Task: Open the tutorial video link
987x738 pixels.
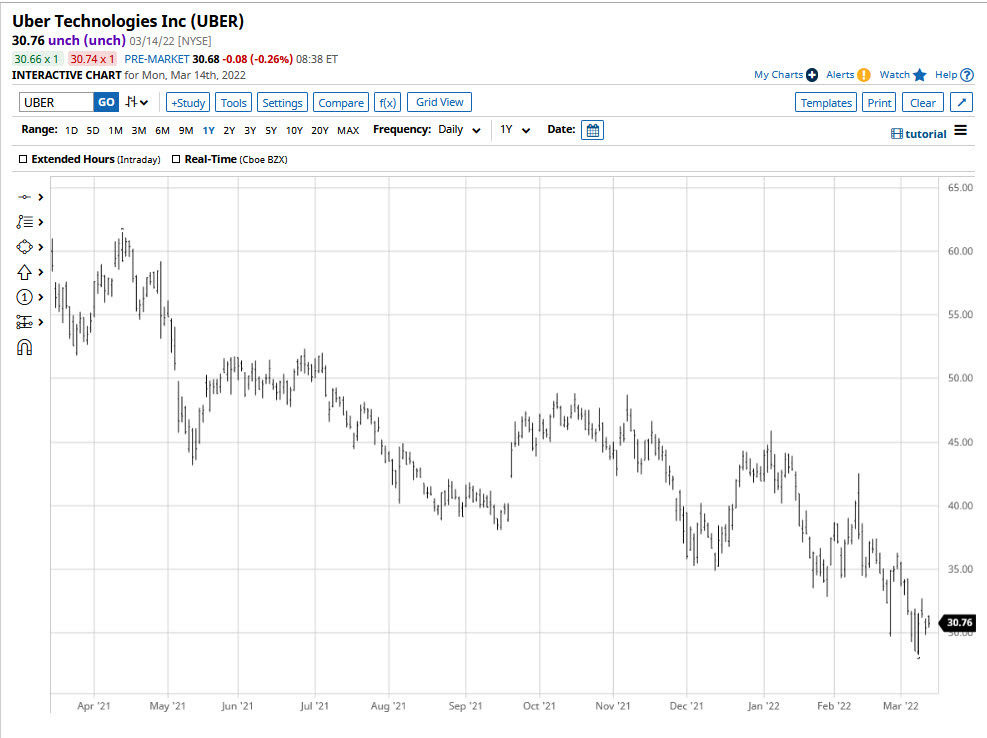Action: pos(918,134)
